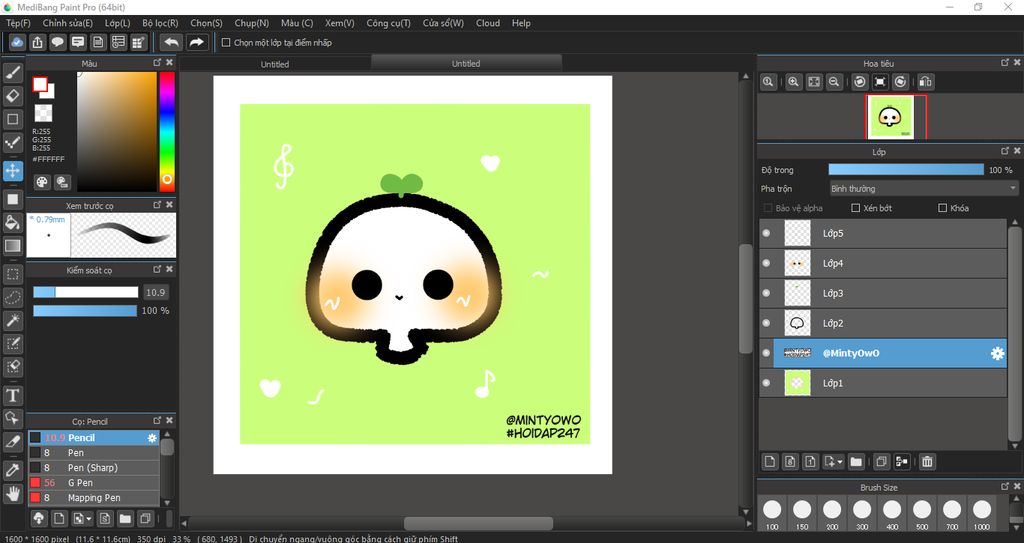The width and height of the screenshot is (1024, 543).
Task: Select the rectangular Select tool
Action: [12, 274]
